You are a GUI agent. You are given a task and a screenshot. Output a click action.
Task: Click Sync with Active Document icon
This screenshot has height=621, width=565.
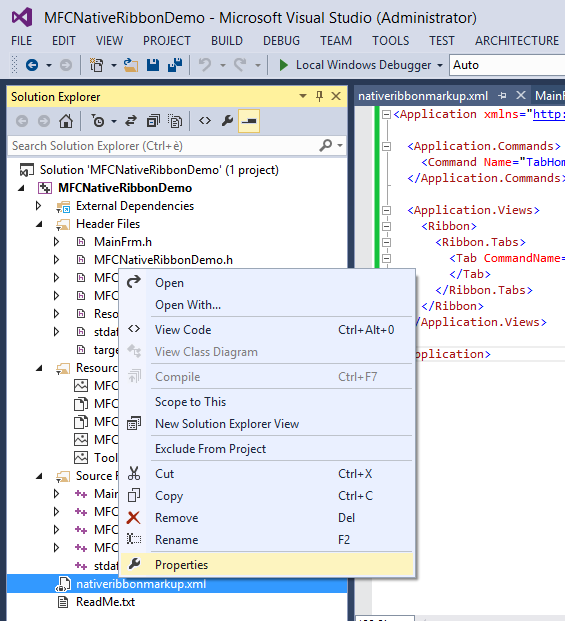pos(131,121)
